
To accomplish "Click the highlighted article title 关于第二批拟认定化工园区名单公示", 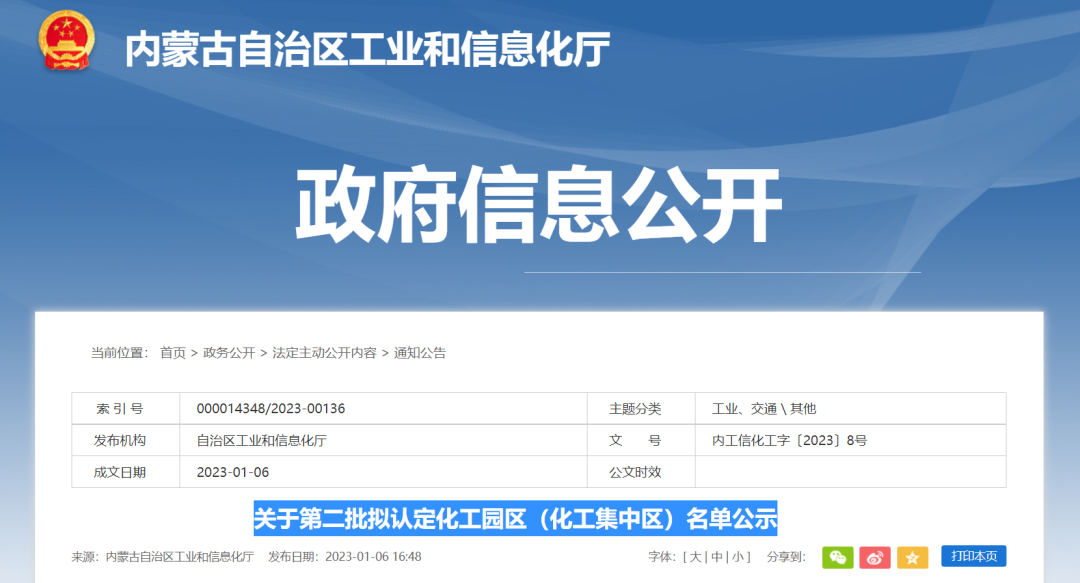I will [x=515, y=518].
